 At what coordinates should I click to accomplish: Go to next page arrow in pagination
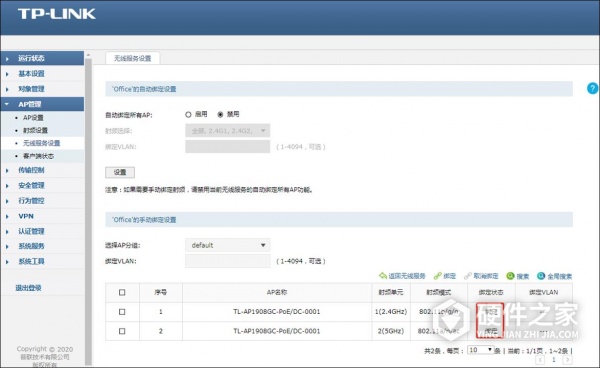[568, 360]
